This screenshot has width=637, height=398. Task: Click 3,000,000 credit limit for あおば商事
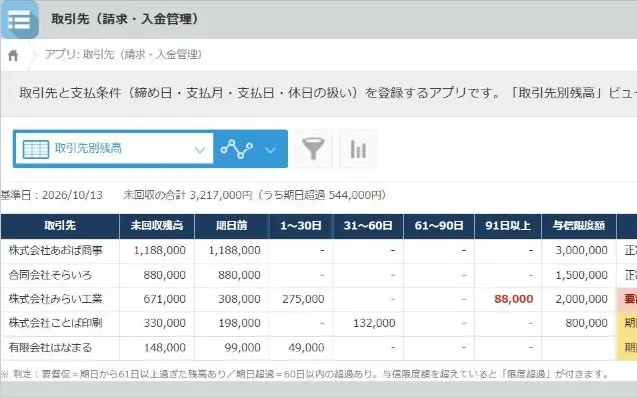pos(581,251)
